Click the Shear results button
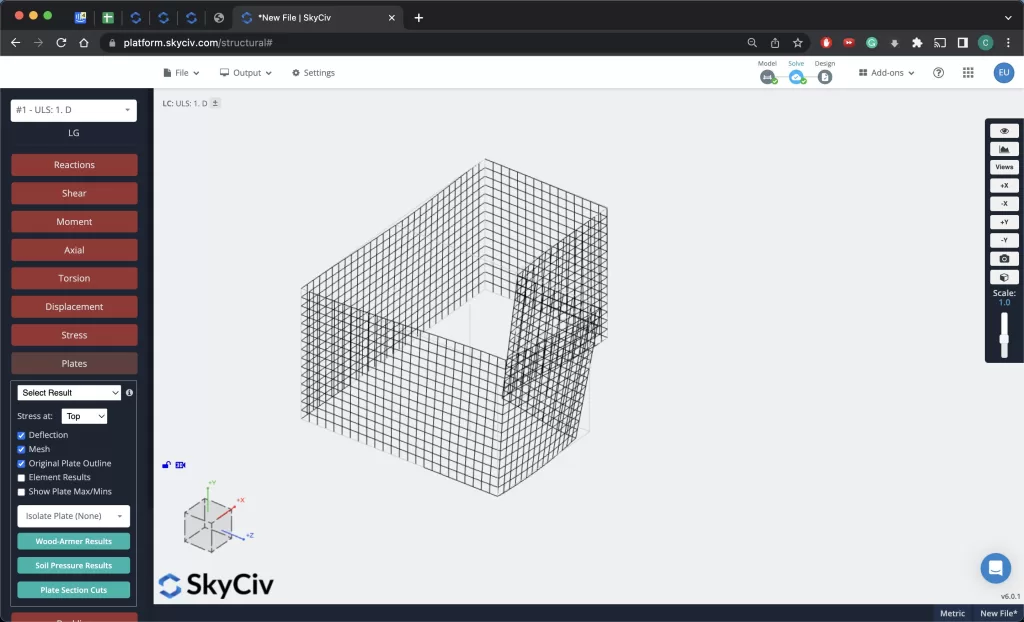Screen dimensions: 1024x622 pos(74,193)
